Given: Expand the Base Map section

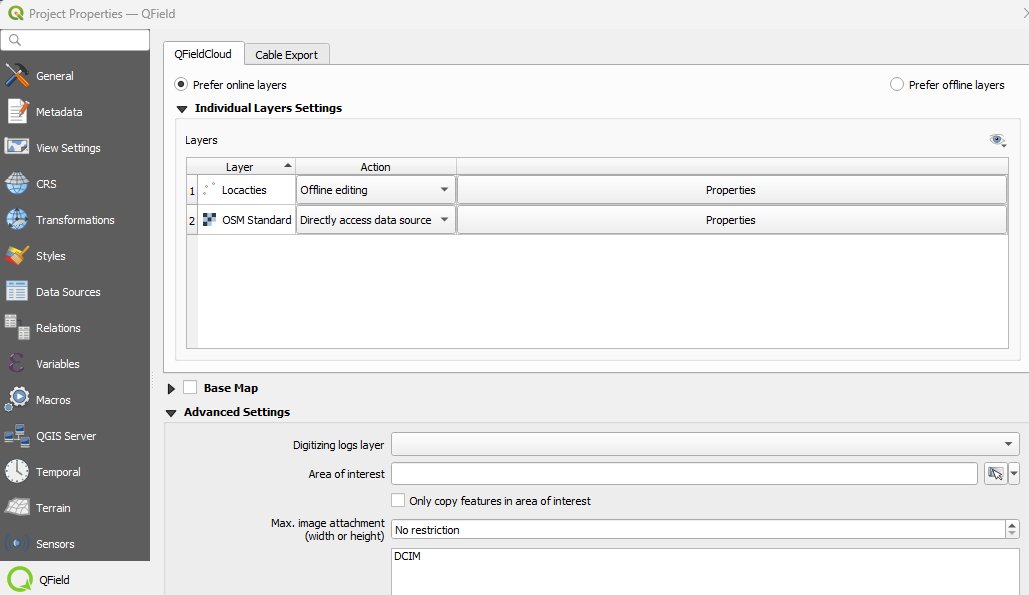Looking at the screenshot, I should tap(171, 388).
